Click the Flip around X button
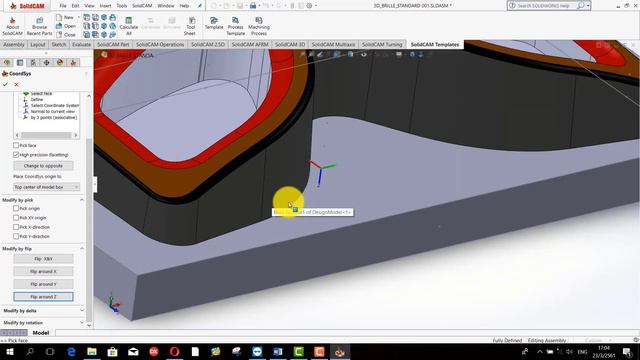The width and height of the screenshot is (640, 360). coord(43,271)
